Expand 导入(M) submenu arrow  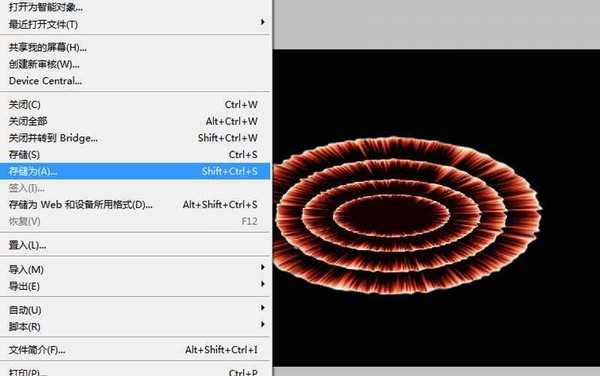262,267
